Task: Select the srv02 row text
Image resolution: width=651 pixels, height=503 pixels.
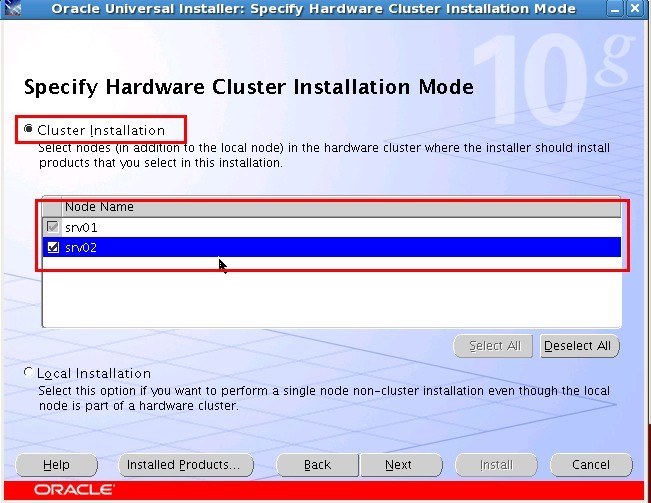Action: click(81, 248)
